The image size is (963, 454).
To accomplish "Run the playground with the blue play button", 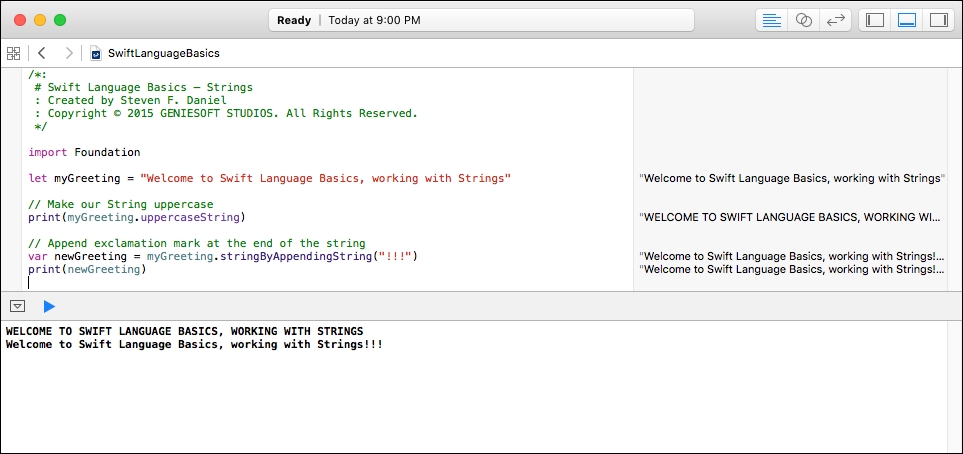I will pyautogui.click(x=49, y=306).
